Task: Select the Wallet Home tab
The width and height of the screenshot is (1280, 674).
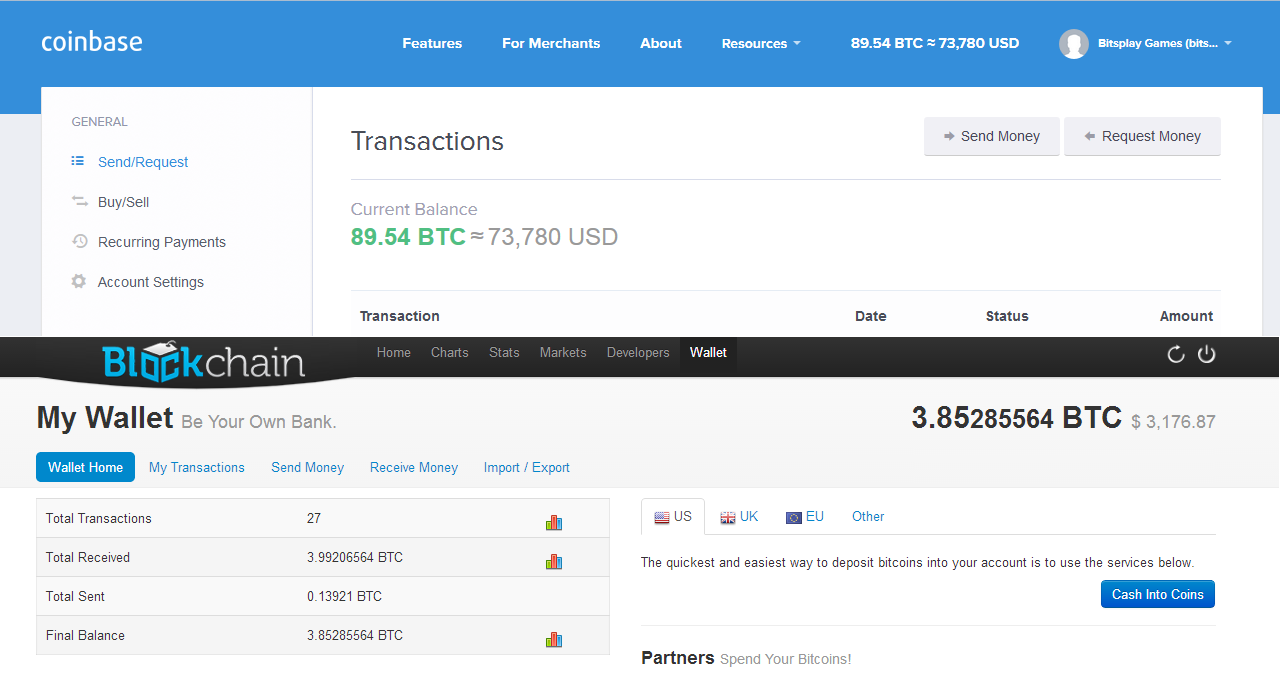Action: 86,467
